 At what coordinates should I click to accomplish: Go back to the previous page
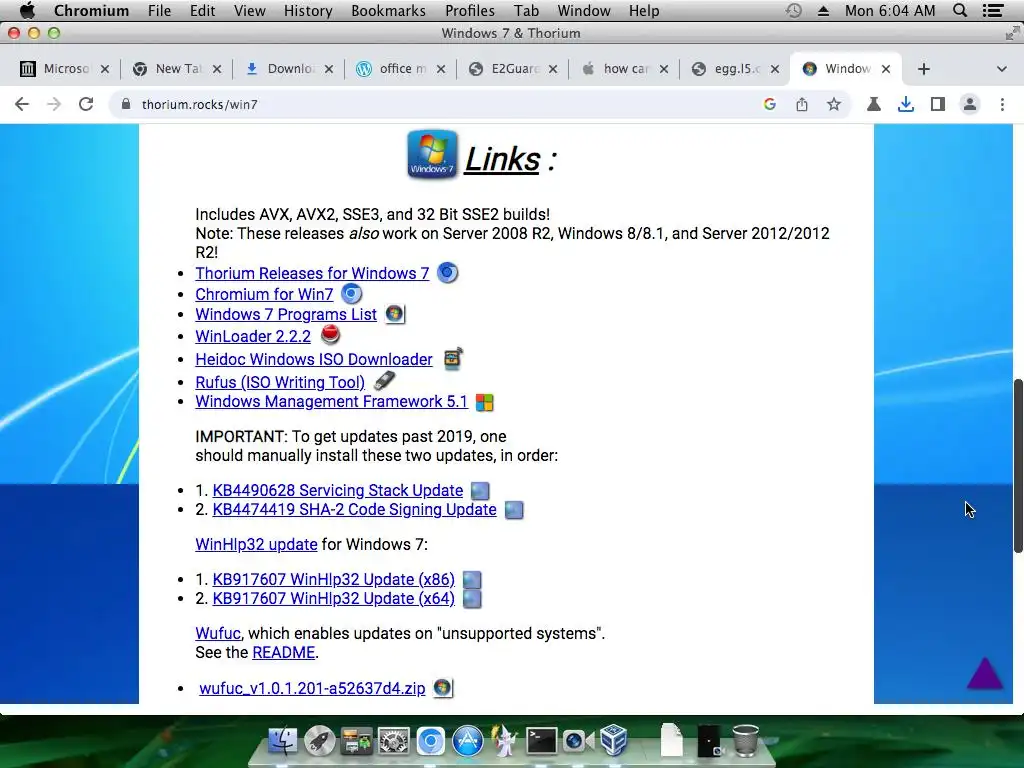22,104
